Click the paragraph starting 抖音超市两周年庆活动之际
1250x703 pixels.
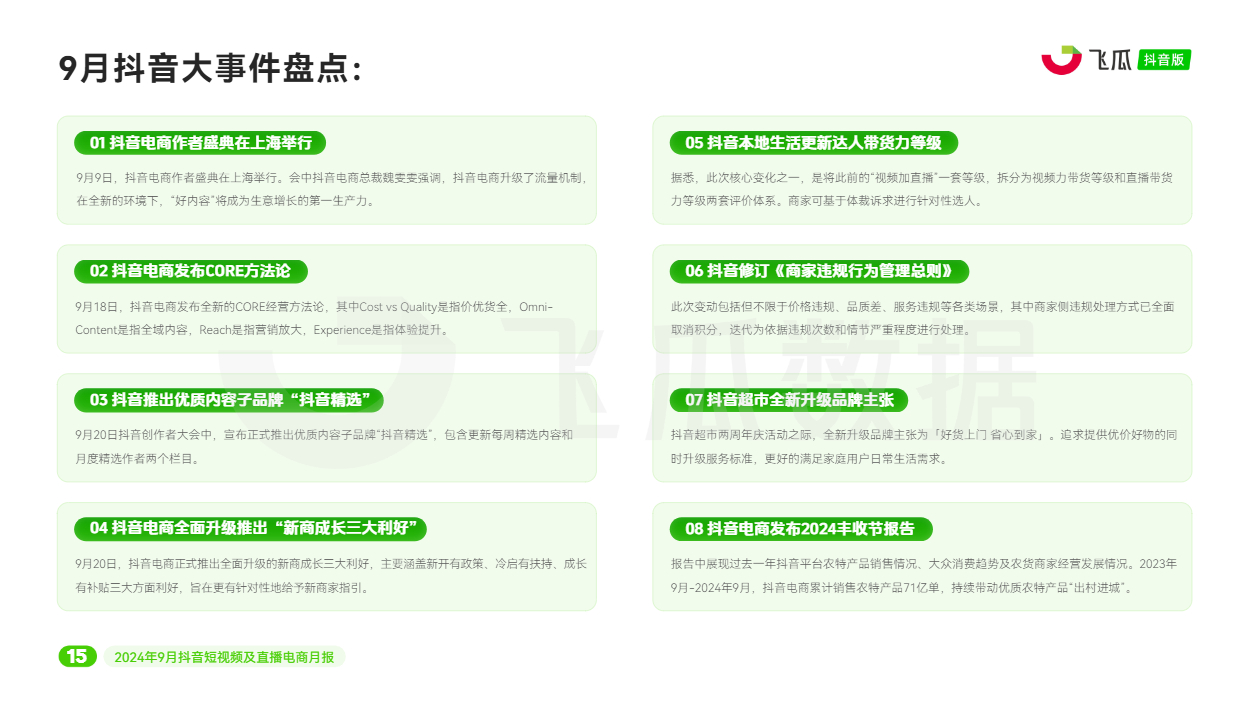[x=923, y=446]
